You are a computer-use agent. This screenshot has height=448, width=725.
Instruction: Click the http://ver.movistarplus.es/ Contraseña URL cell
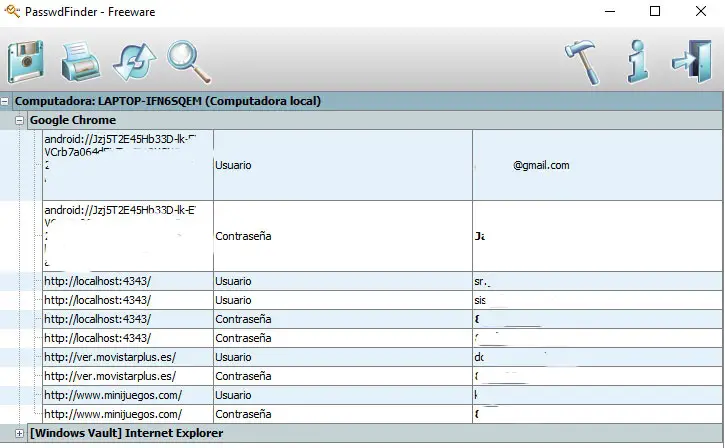click(x=128, y=376)
